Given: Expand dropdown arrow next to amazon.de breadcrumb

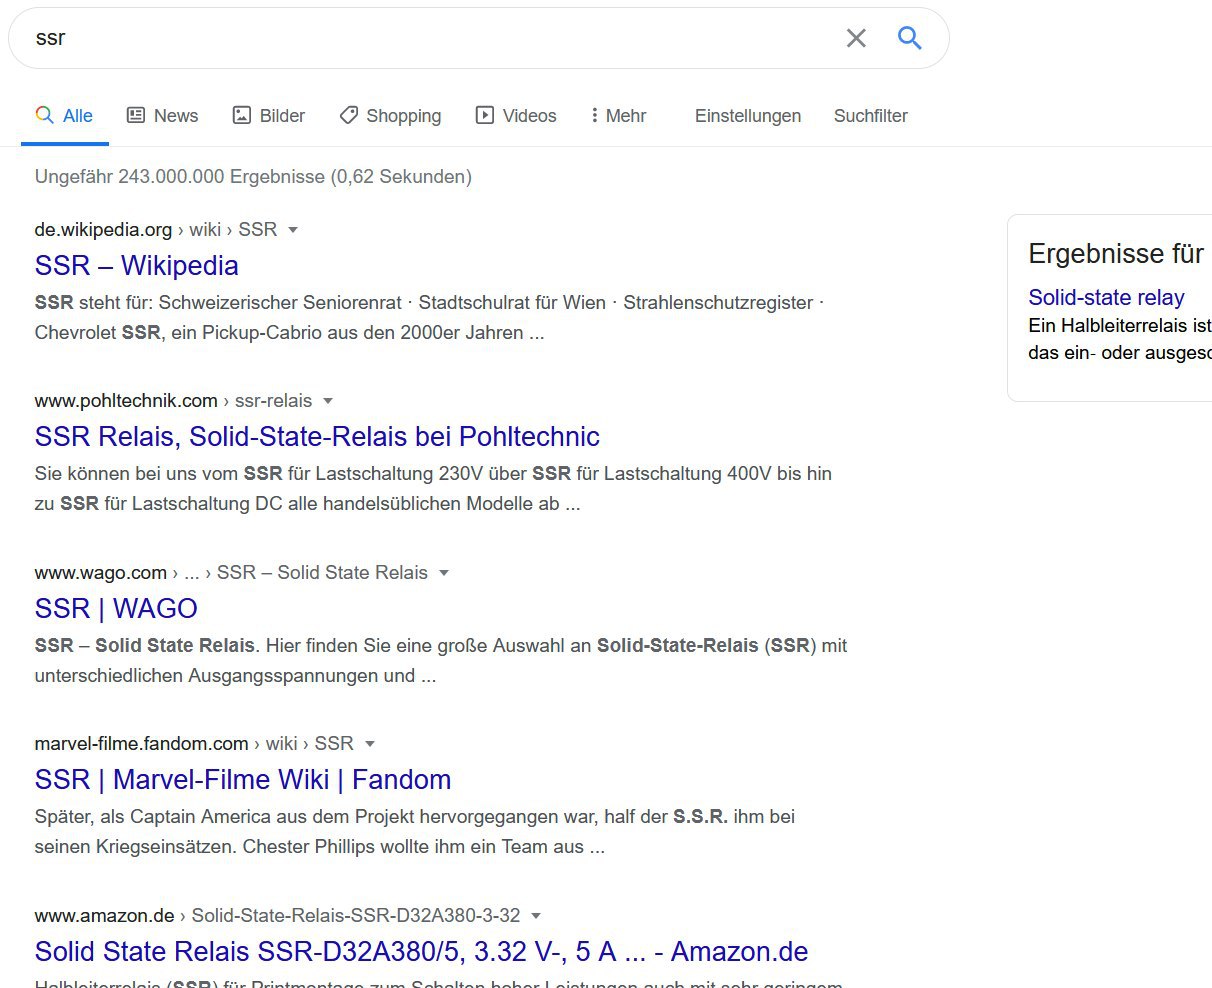Looking at the screenshot, I should point(536,916).
